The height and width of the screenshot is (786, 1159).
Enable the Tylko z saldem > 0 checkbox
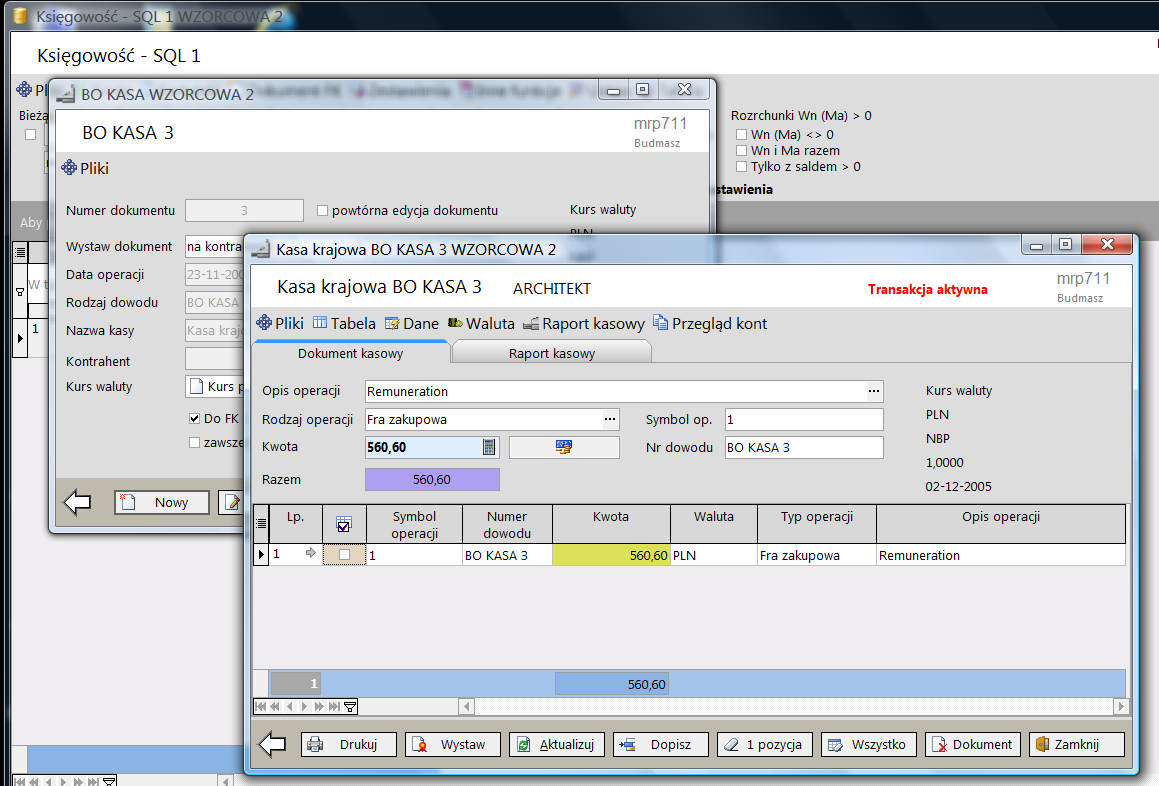741,167
